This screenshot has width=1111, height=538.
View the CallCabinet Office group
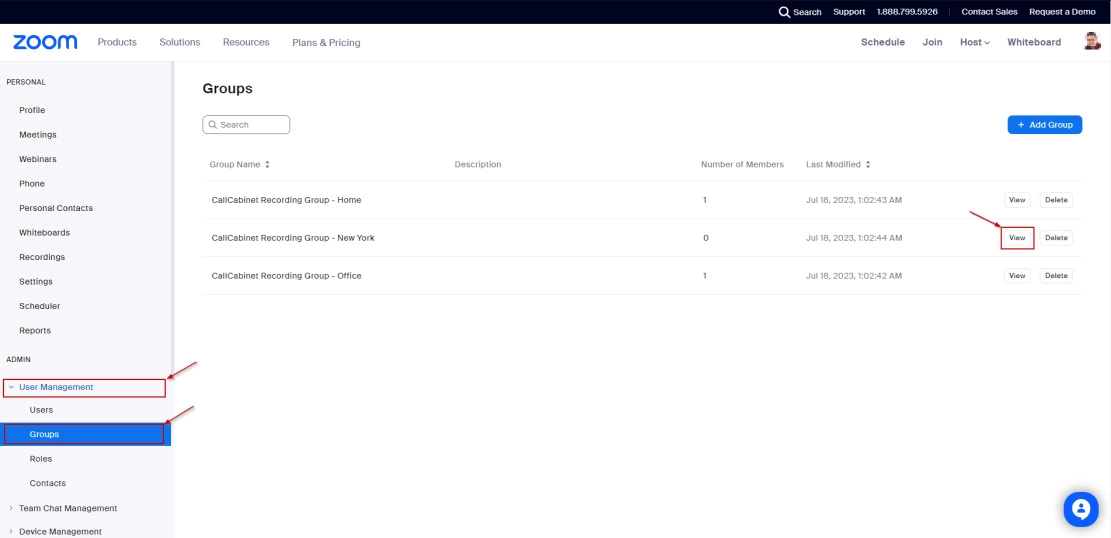tap(1017, 276)
